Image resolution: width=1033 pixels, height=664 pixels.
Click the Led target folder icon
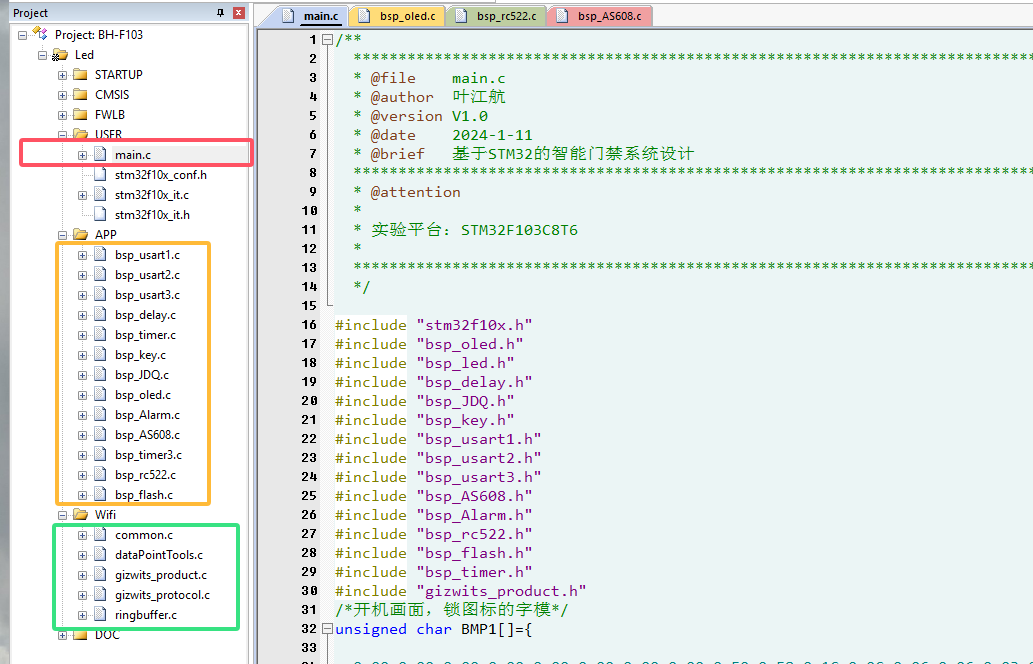pos(60,55)
